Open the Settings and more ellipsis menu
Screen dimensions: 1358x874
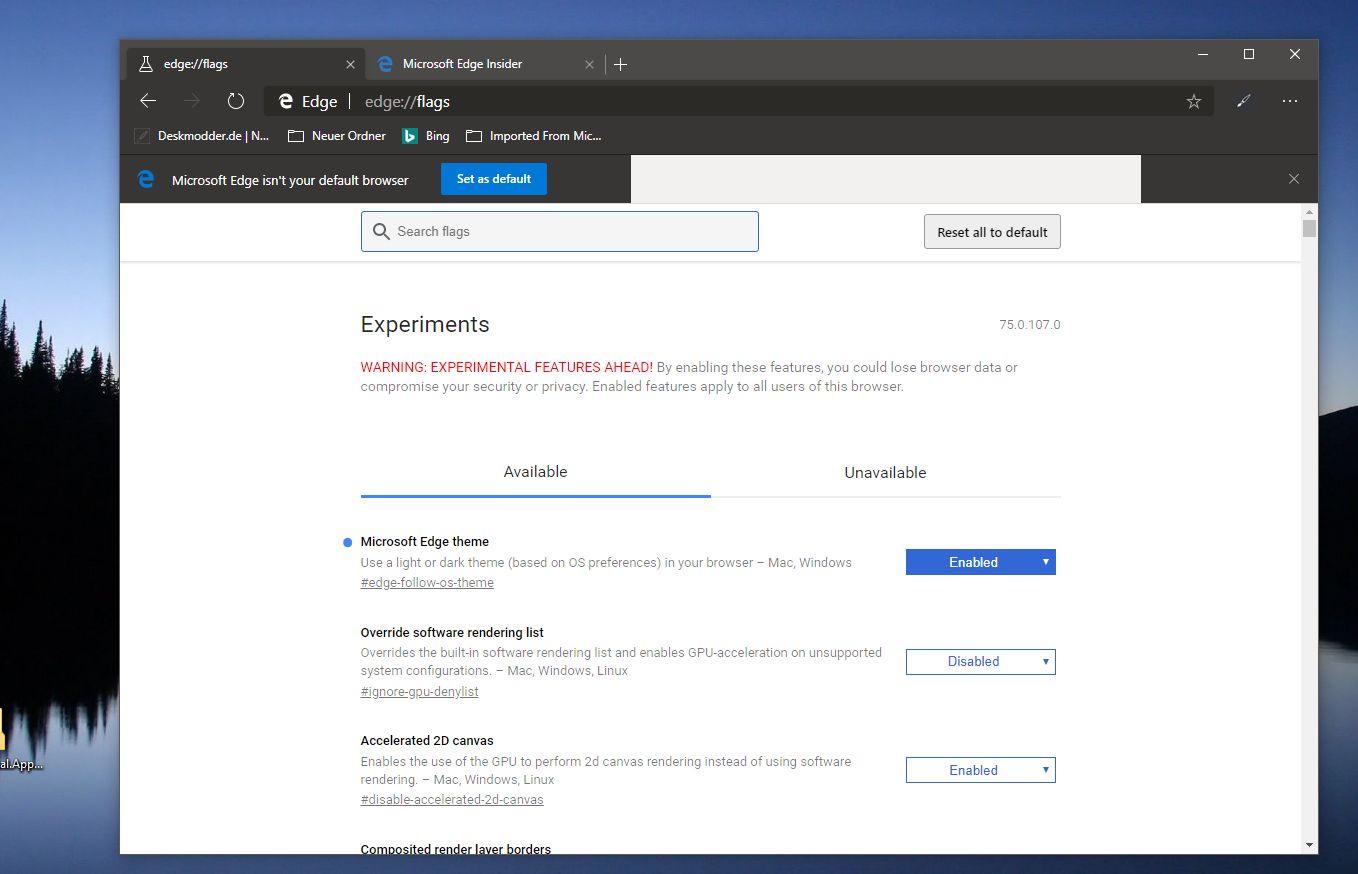tap(1290, 101)
